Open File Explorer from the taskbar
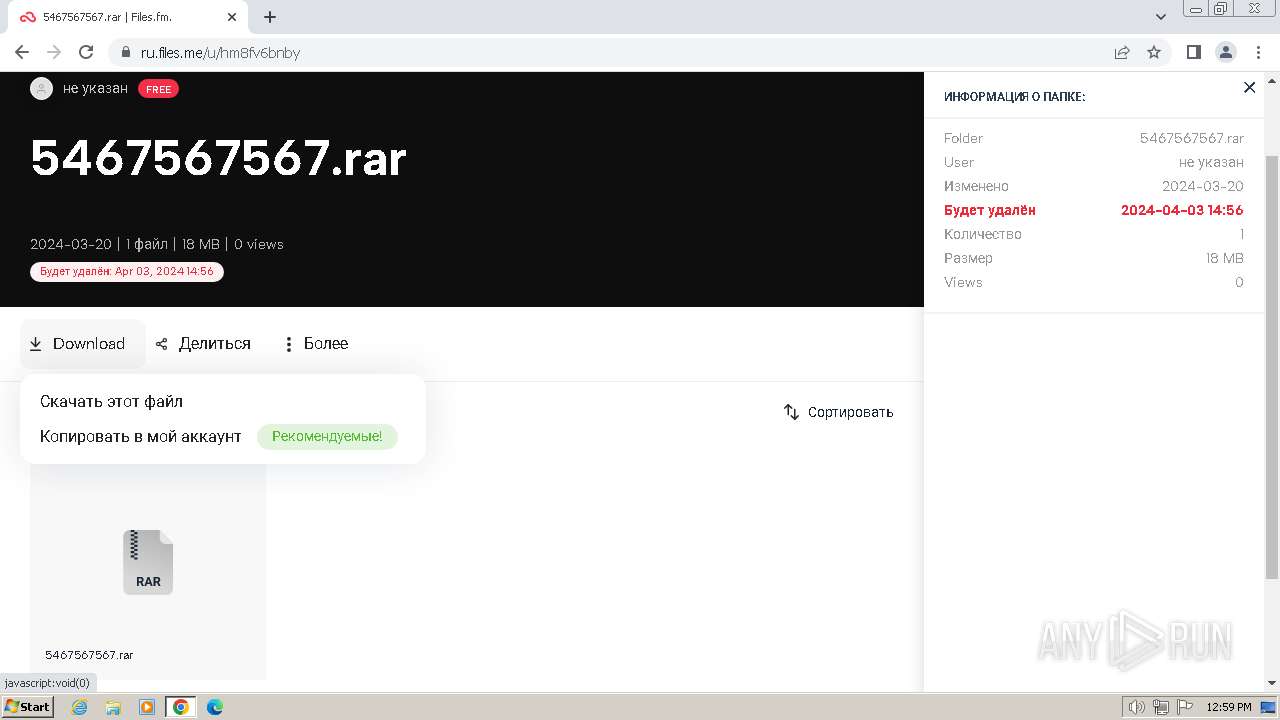Screen dimensions: 1280x720 point(113,707)
